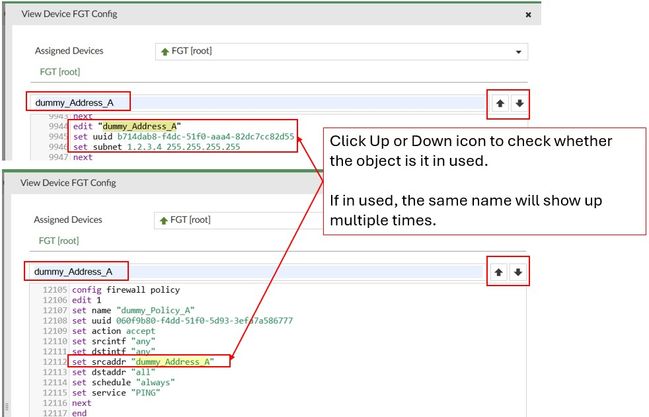
Task: Click highlighted dummy_Address_A on the edit line
Action: (140, 126)
